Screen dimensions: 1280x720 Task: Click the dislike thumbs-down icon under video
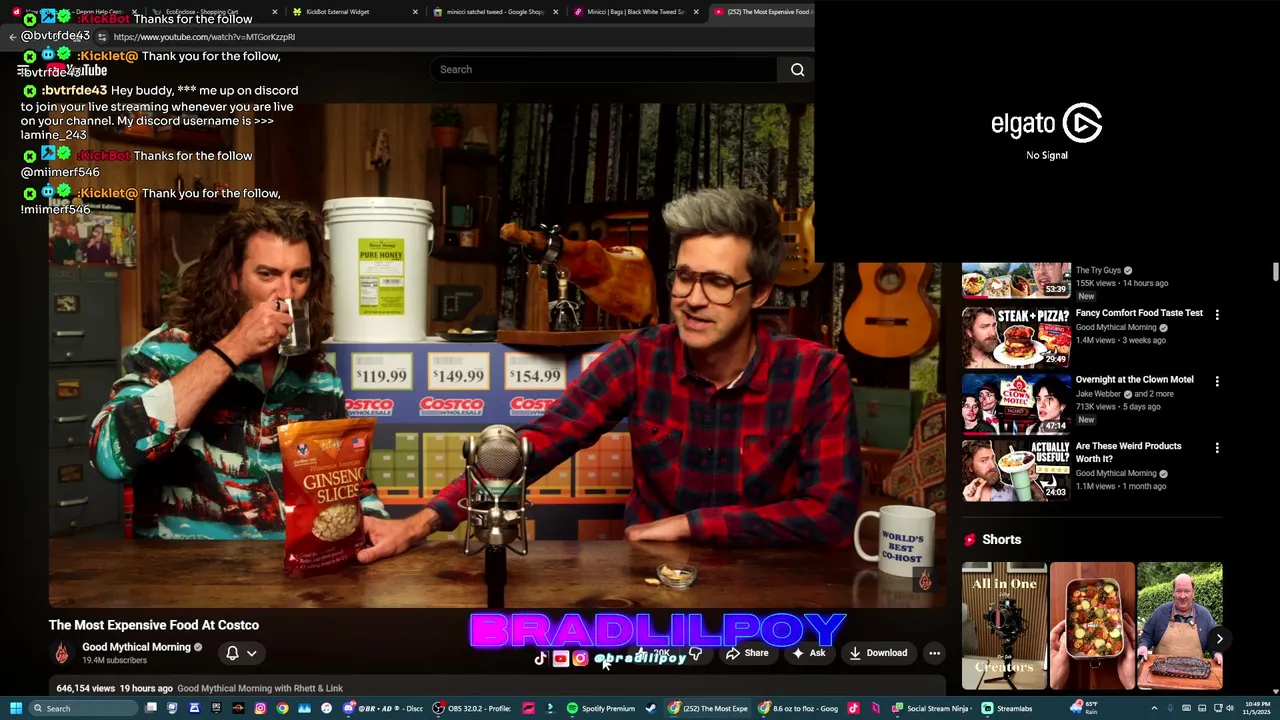click(696, 653)
